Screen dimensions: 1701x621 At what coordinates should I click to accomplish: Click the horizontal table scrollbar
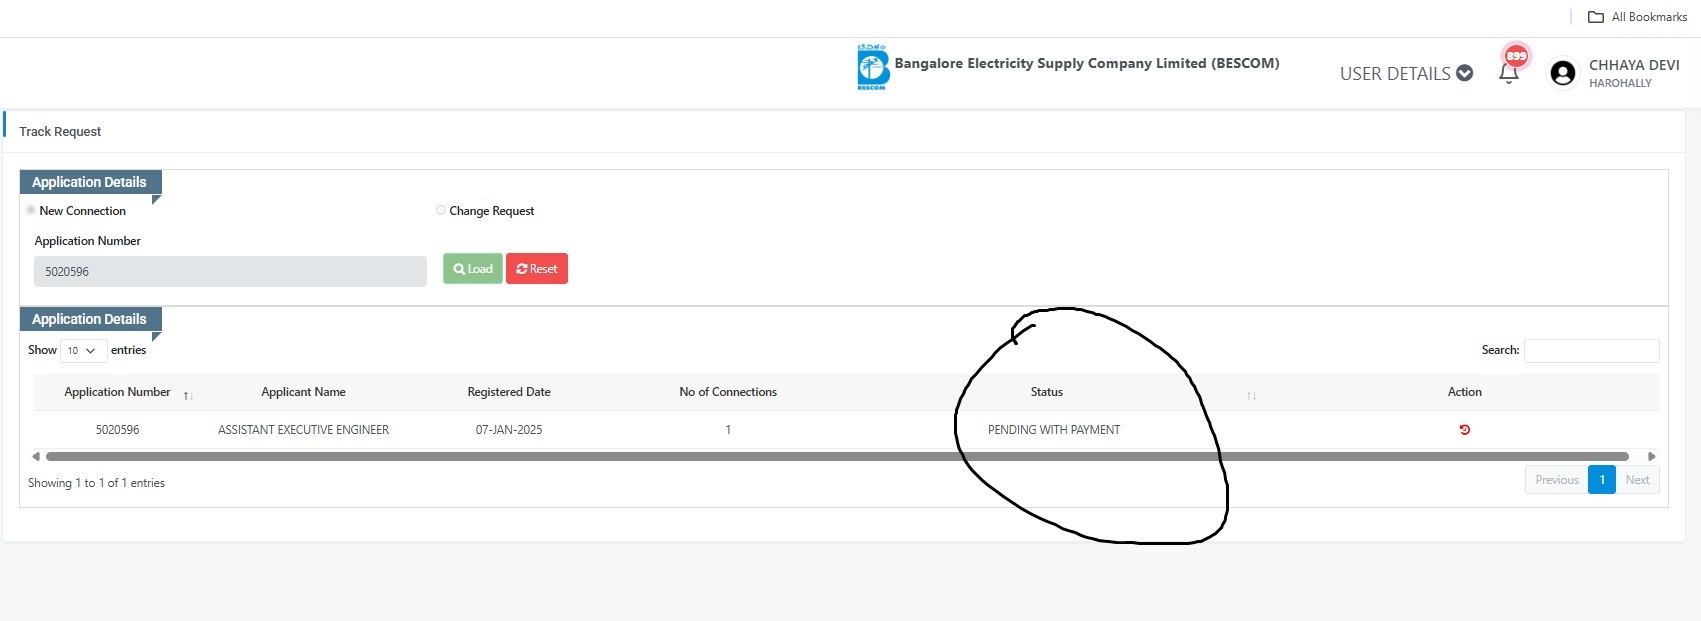[837, 456]
